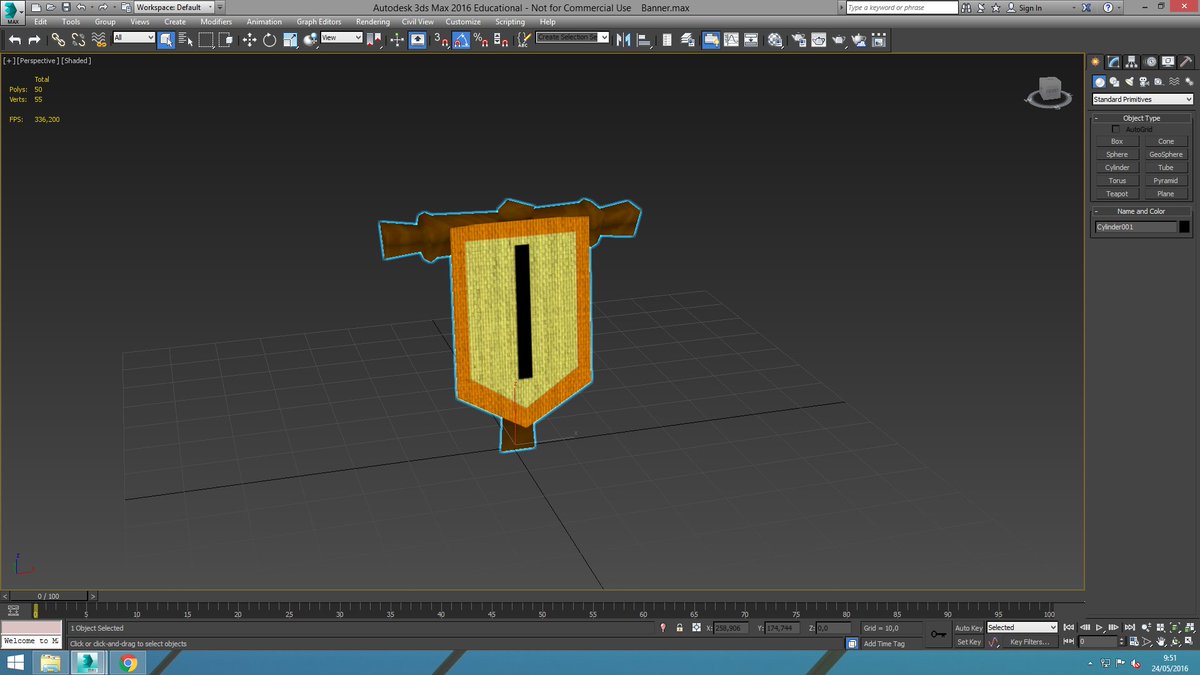Activate Unlink Selection tool

(x=78, y=40)
